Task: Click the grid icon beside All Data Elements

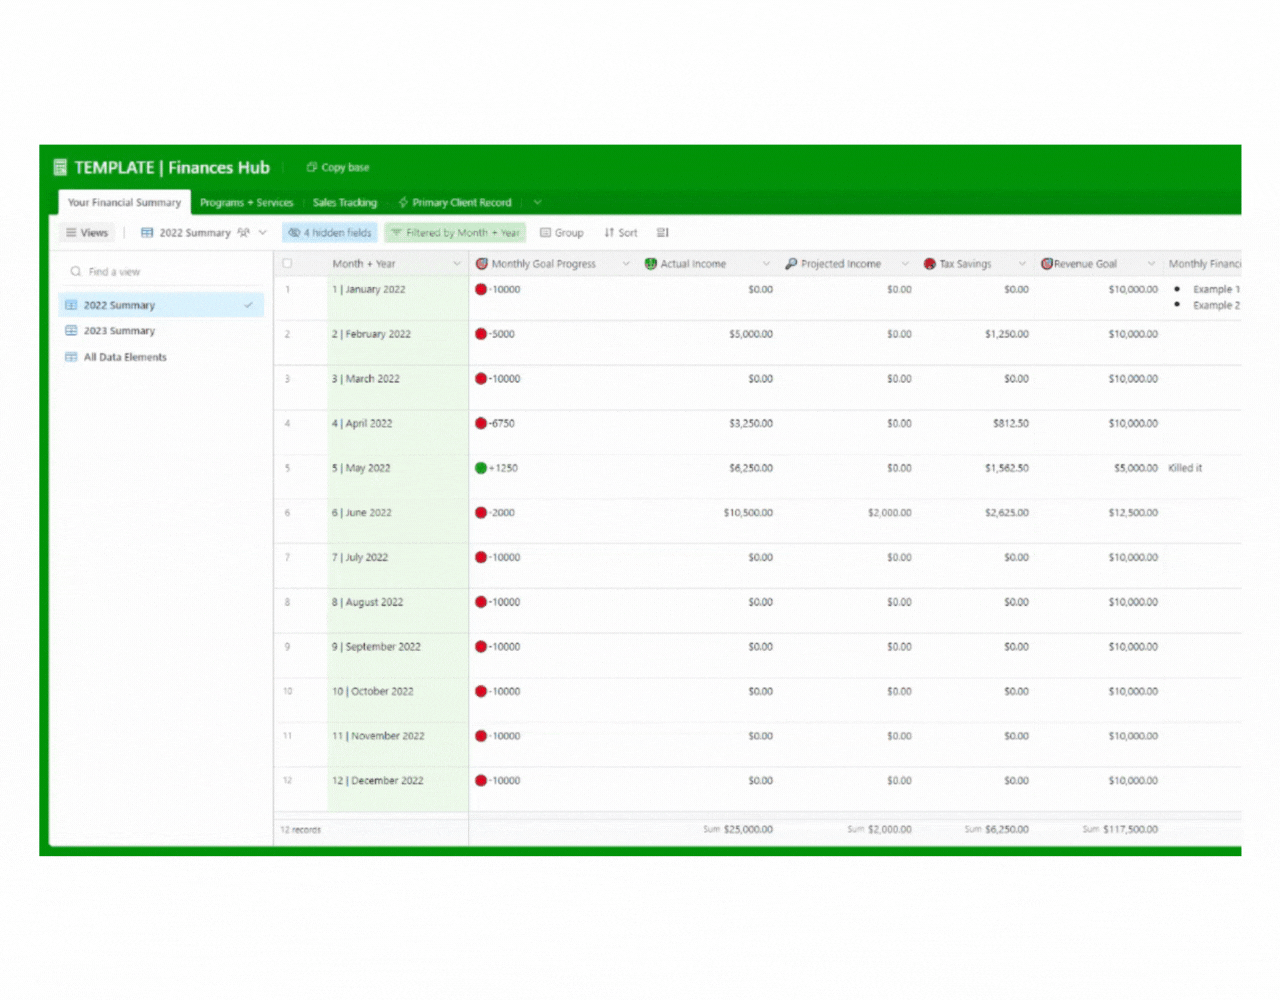Action: click(x=71, y=356)
